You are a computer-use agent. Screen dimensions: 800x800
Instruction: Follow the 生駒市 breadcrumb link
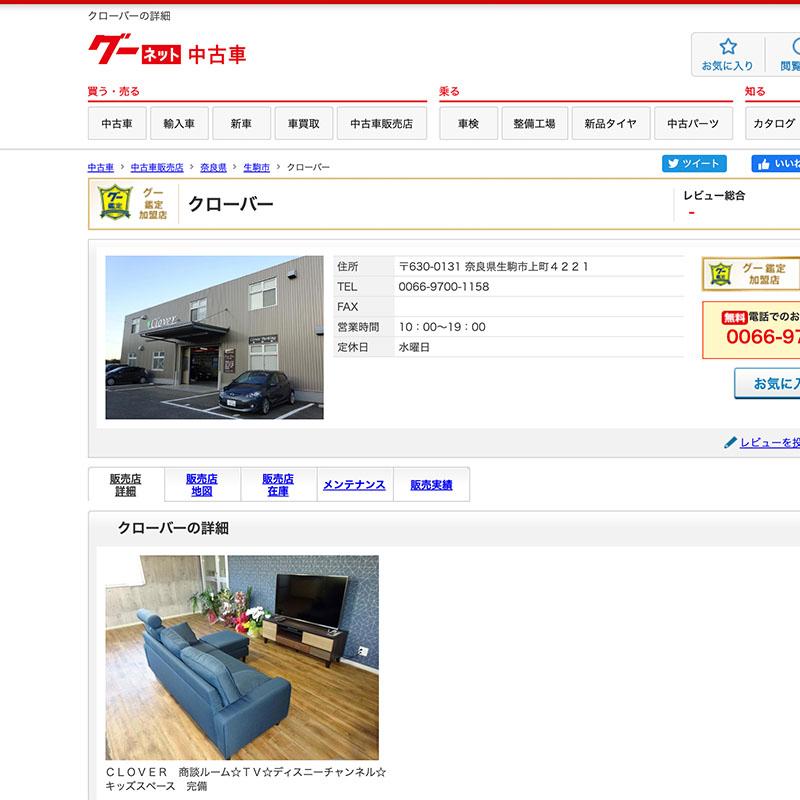click(x=257, y=167)
